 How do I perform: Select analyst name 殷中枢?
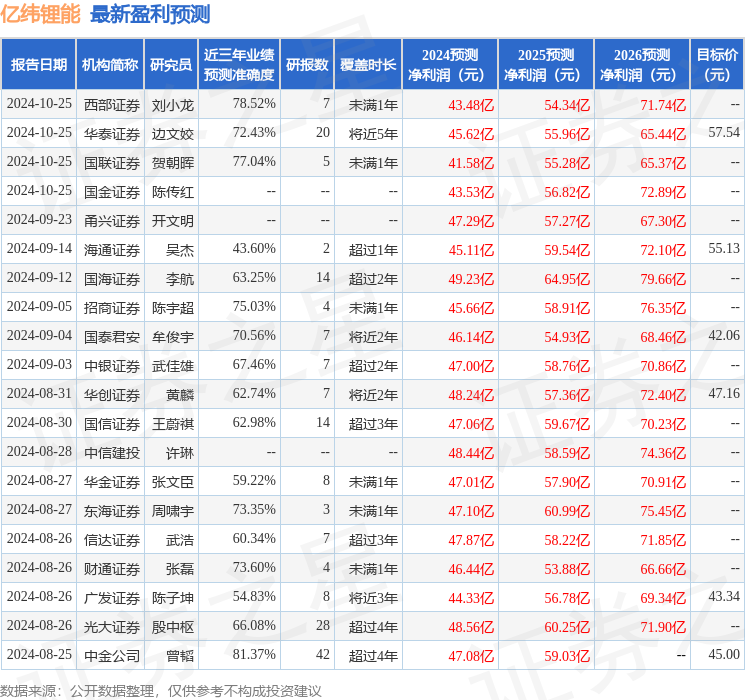point(173,627)
